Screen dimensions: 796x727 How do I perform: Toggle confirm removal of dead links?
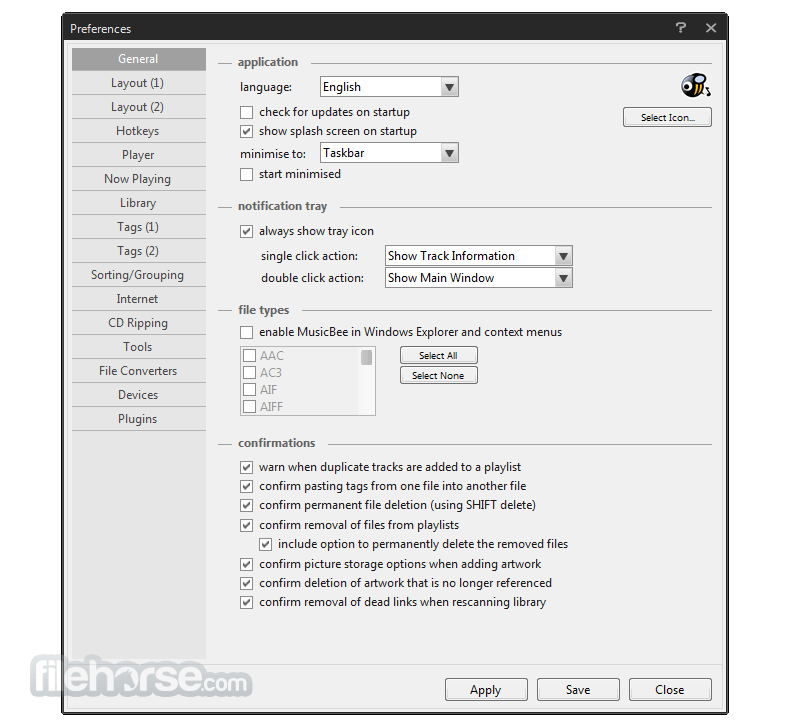[246, 603]
